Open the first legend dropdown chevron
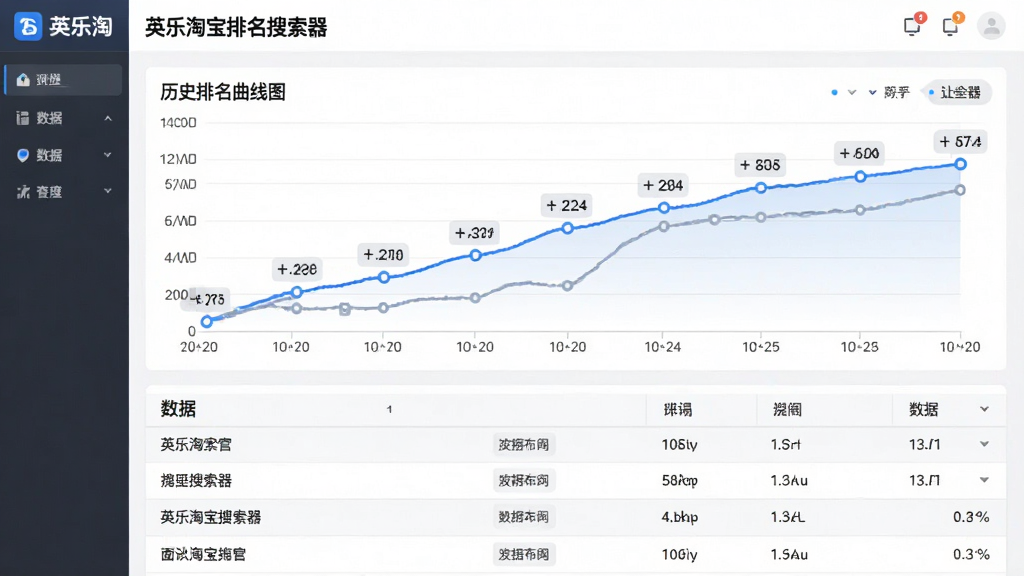This screenshot has width=1024, height=576. click(852, 93)
